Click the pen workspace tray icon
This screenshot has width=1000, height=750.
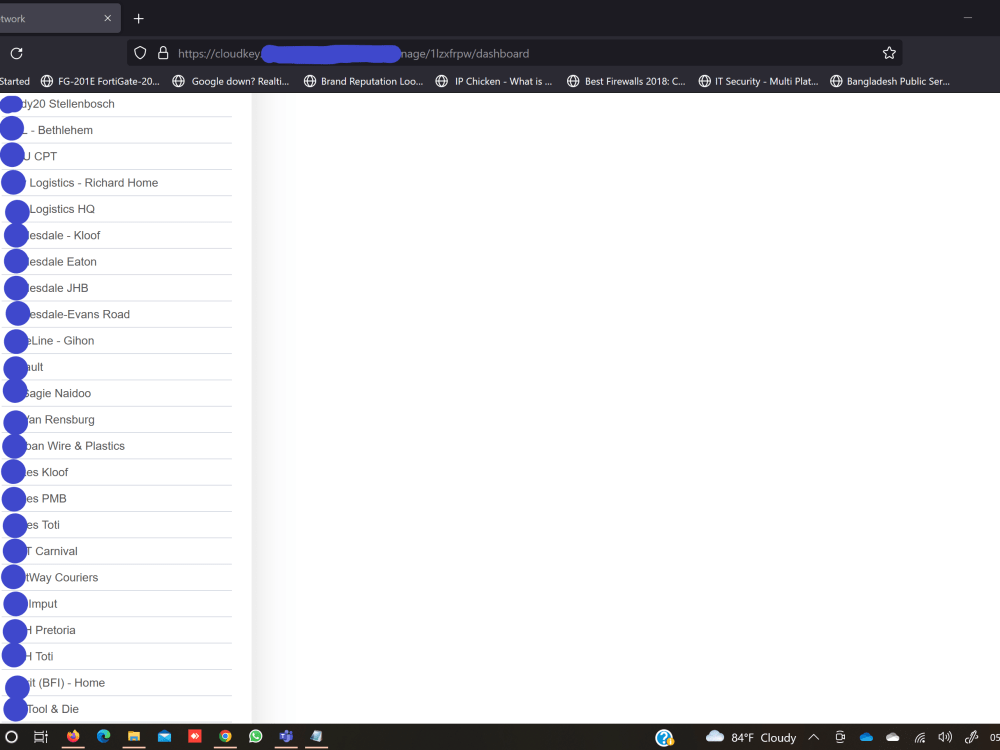971,737
